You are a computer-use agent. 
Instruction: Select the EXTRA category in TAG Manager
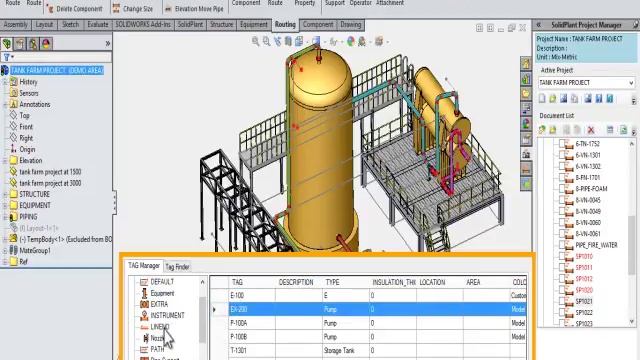[x=159, y=304]
